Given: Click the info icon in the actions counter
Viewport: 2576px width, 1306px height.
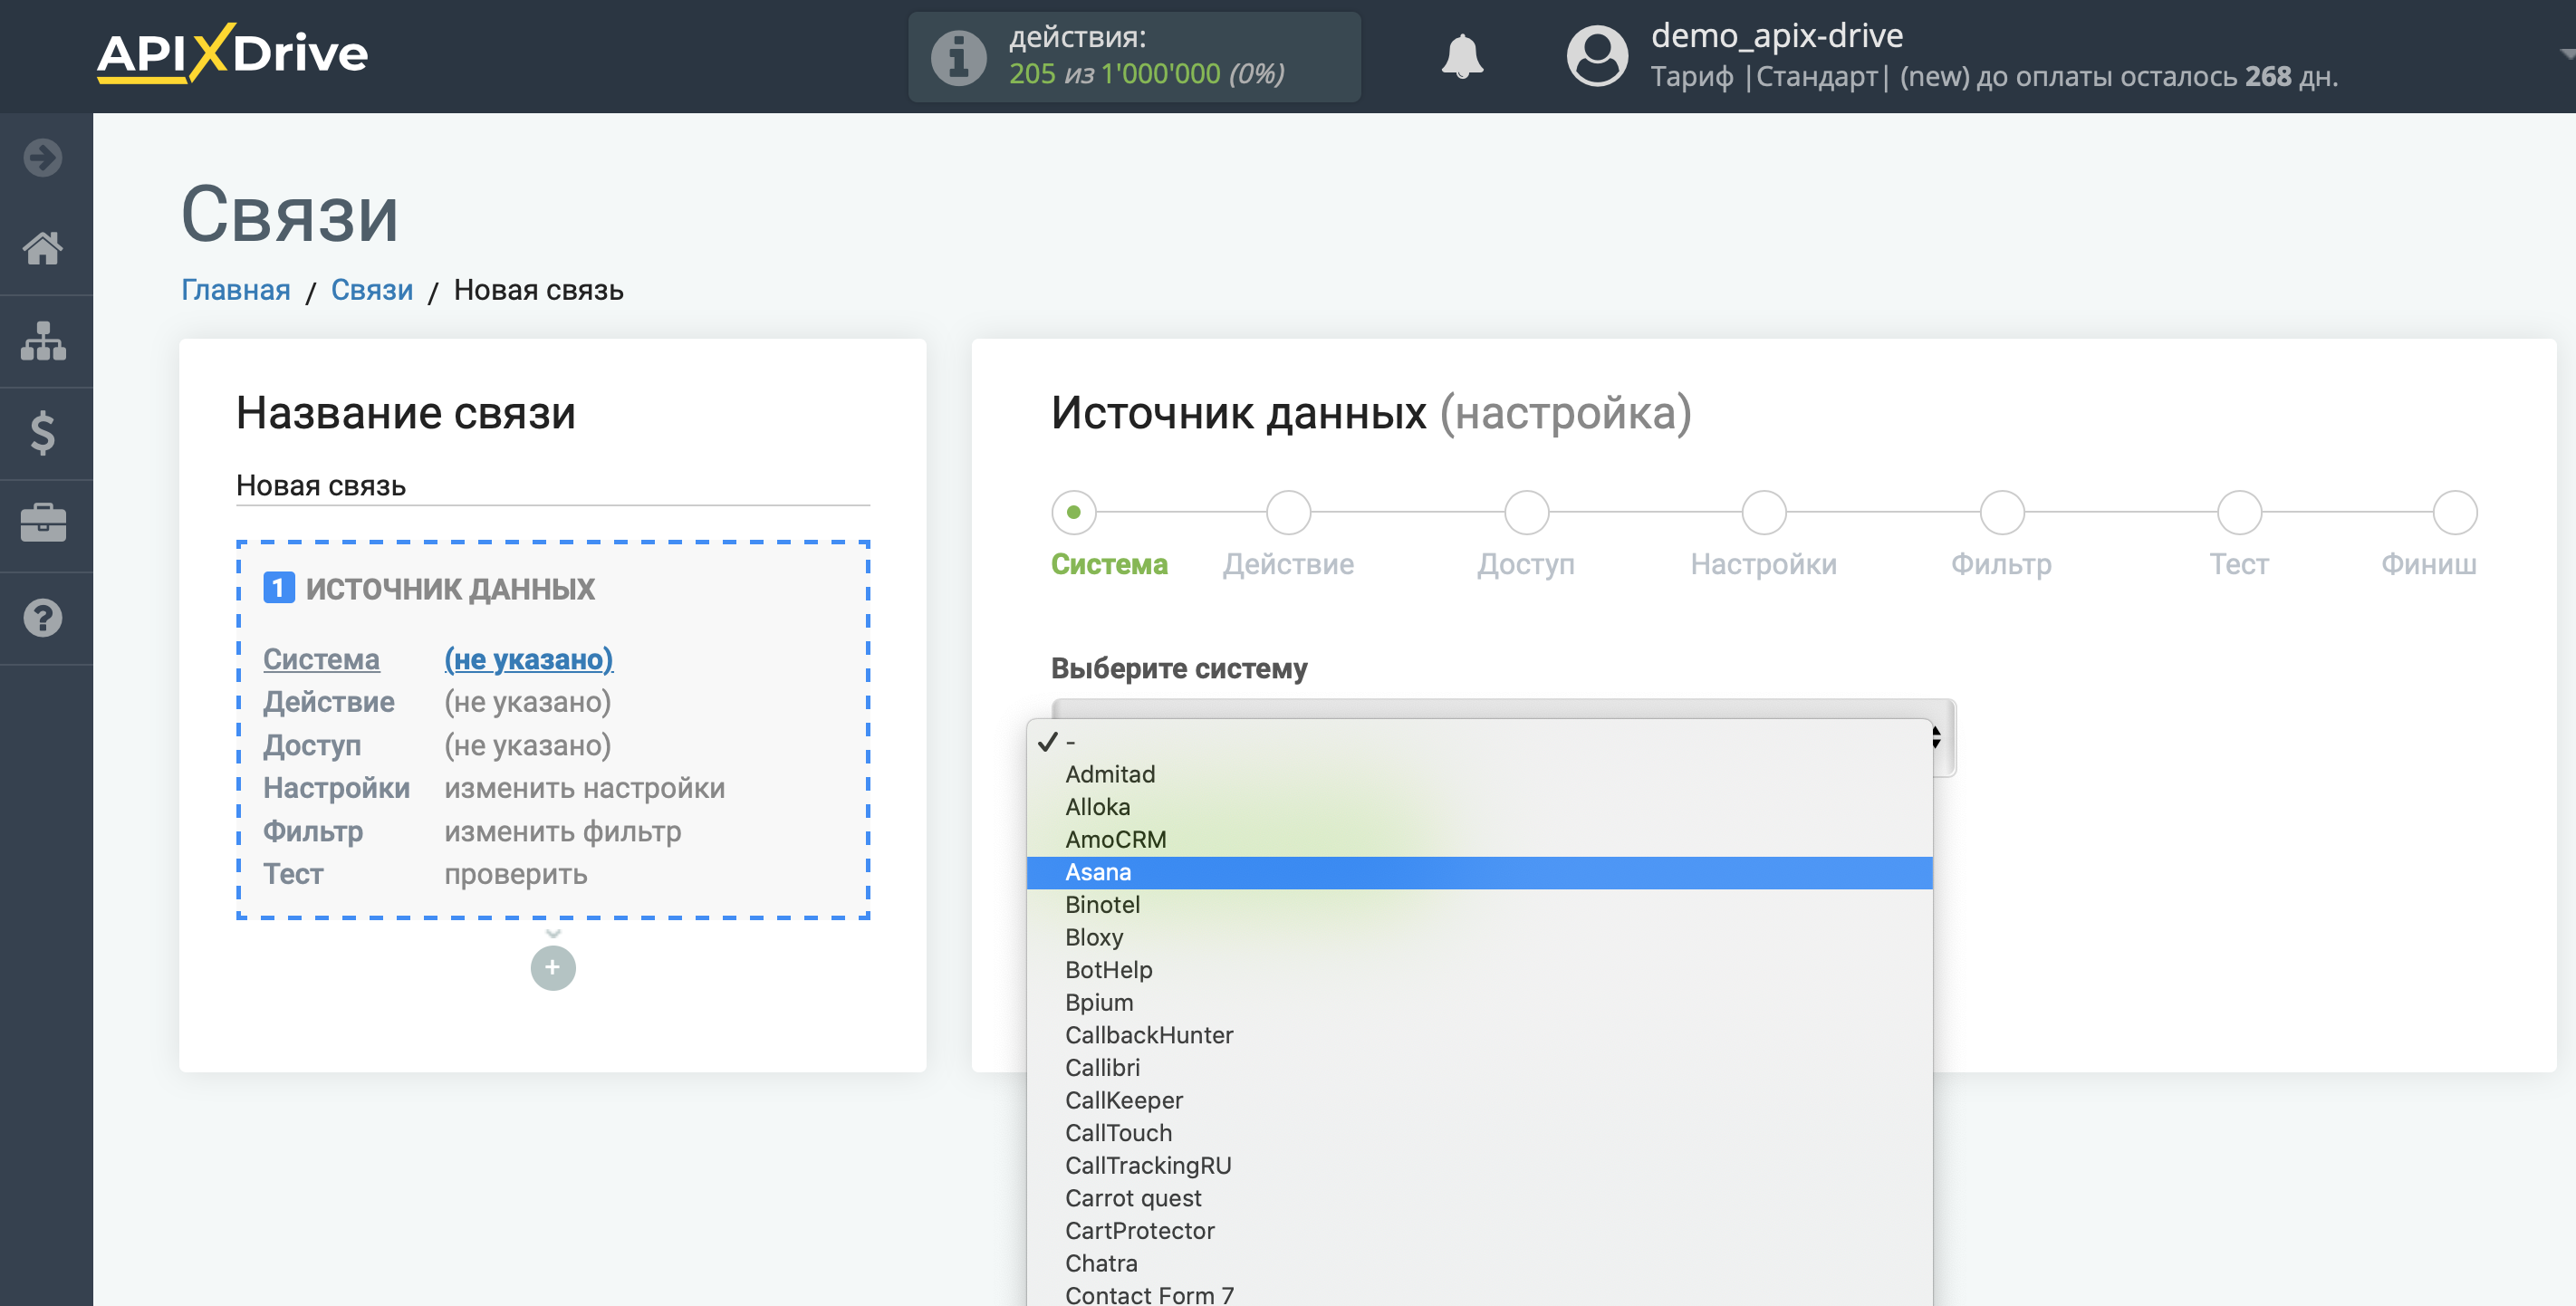Looking at the screenshot, I should (958, 57).
